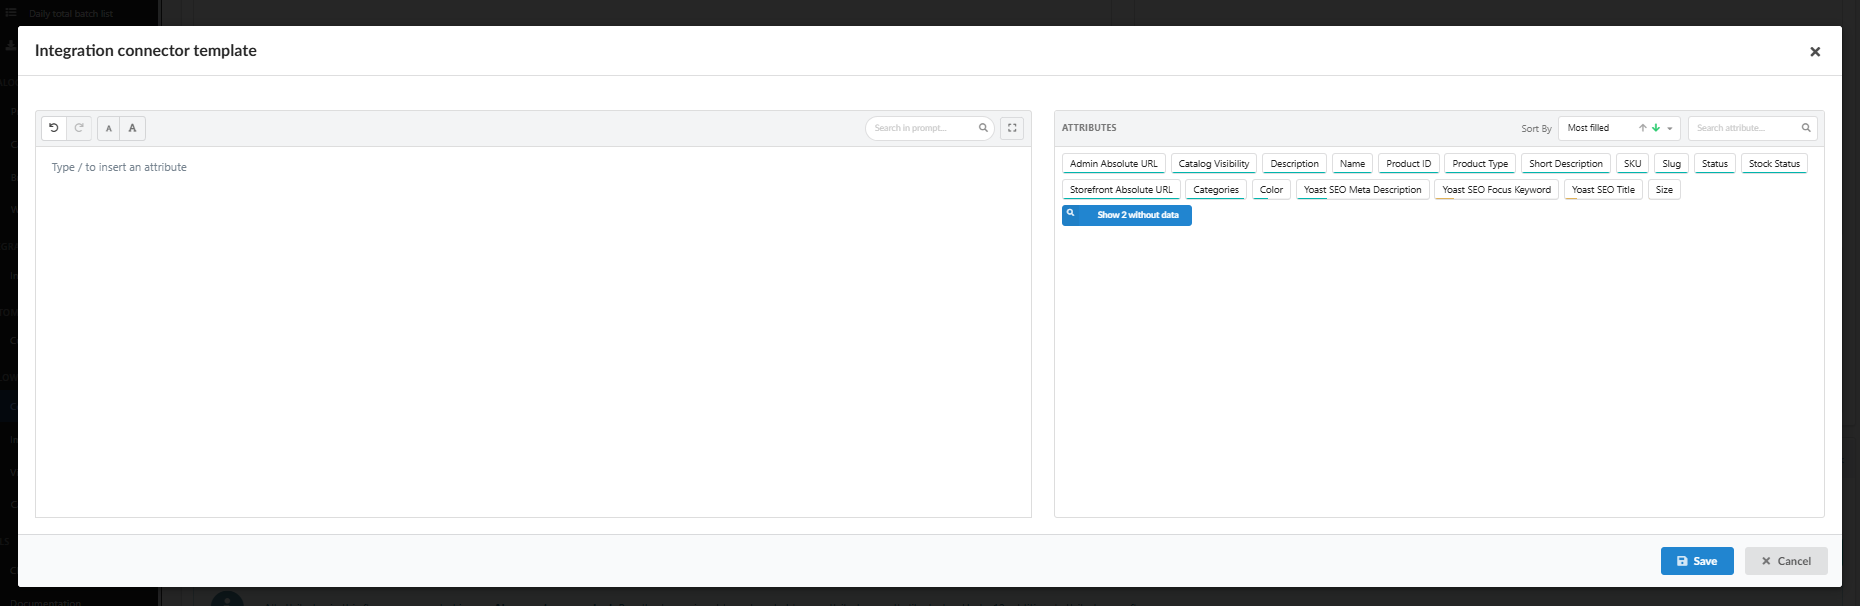Cancel the template dialog
The width and height of the screenshot is (1860, 606).
pyautogui.click(x=1786, y=561)
